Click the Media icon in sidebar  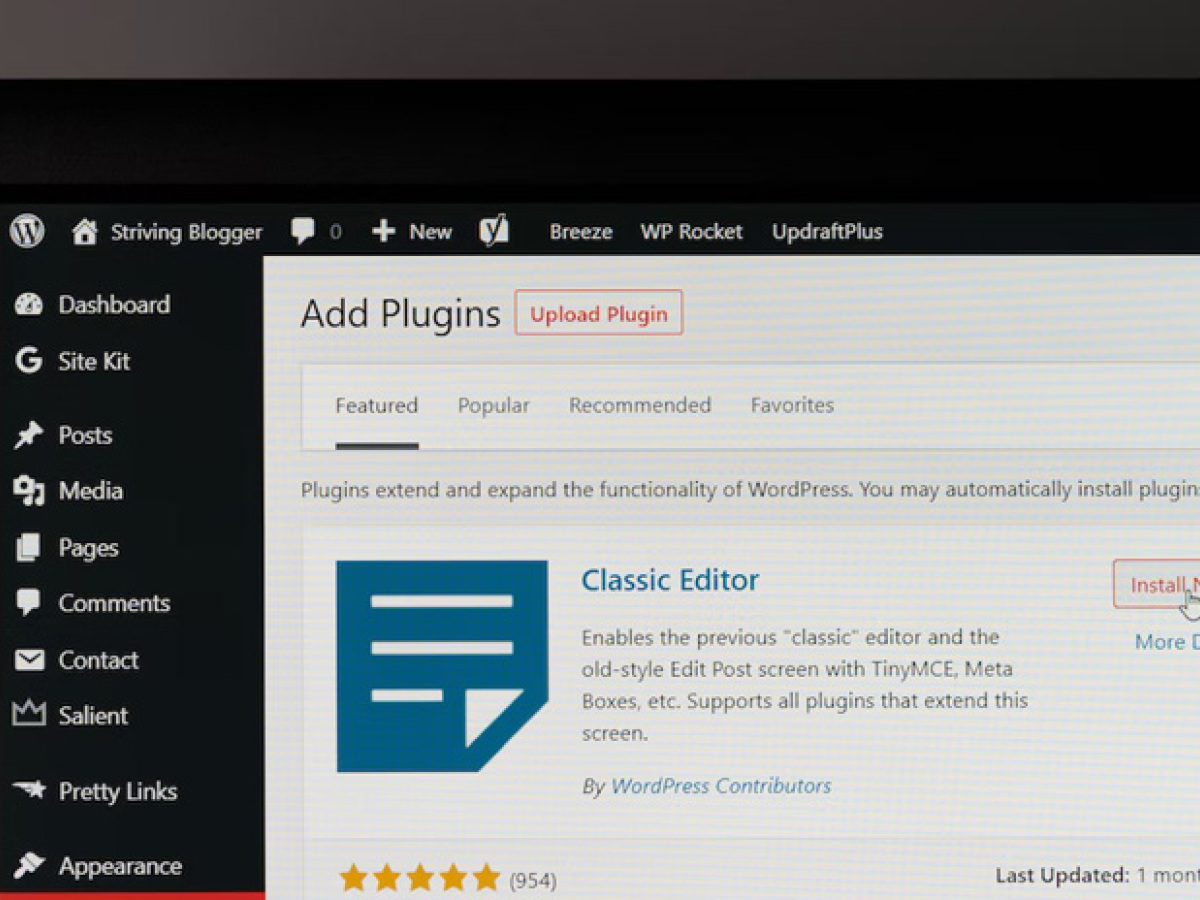coord(29,491)
